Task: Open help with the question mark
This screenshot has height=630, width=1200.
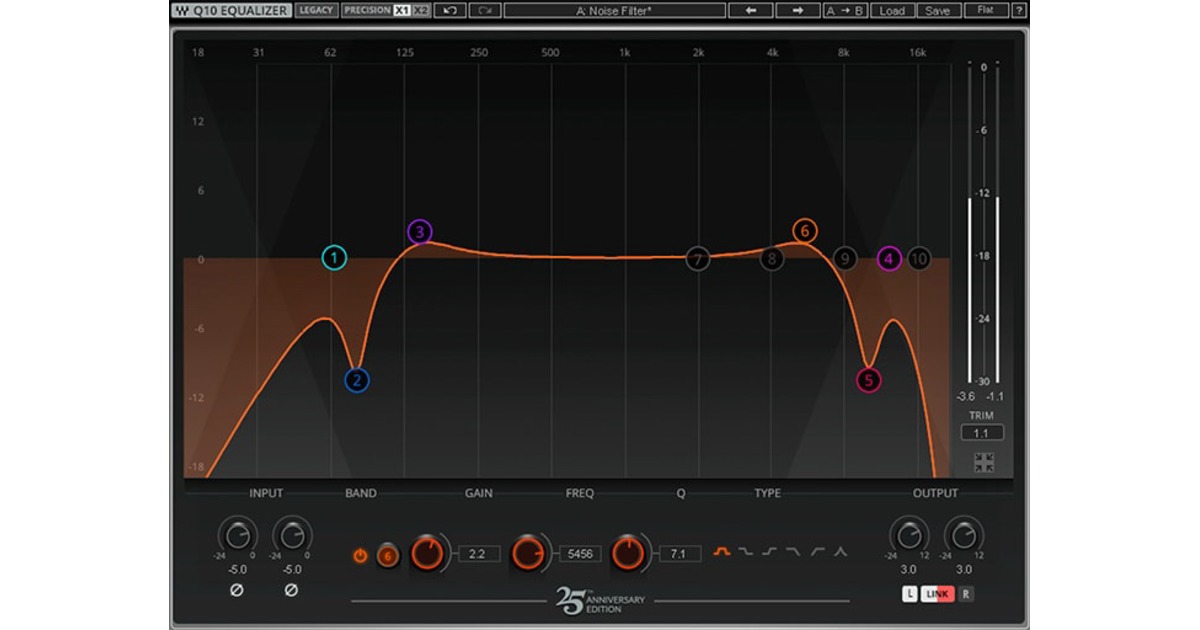Action: [1019, 10]
